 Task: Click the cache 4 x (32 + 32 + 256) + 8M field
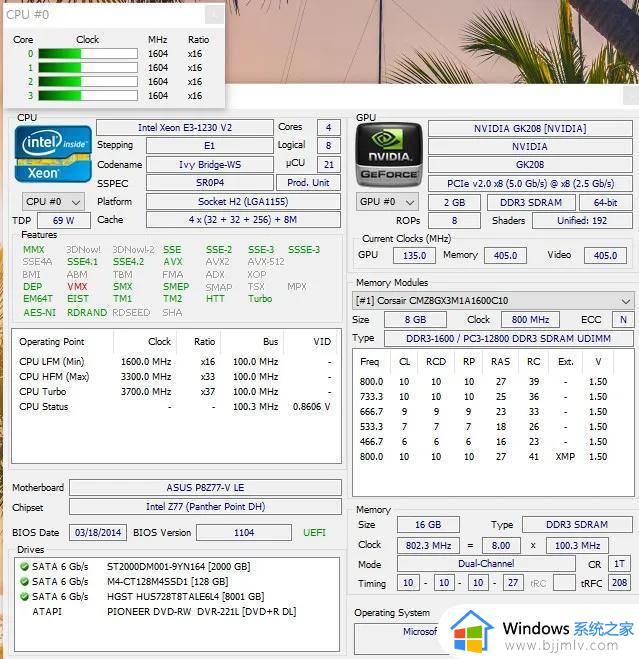[x=243, y=220]
